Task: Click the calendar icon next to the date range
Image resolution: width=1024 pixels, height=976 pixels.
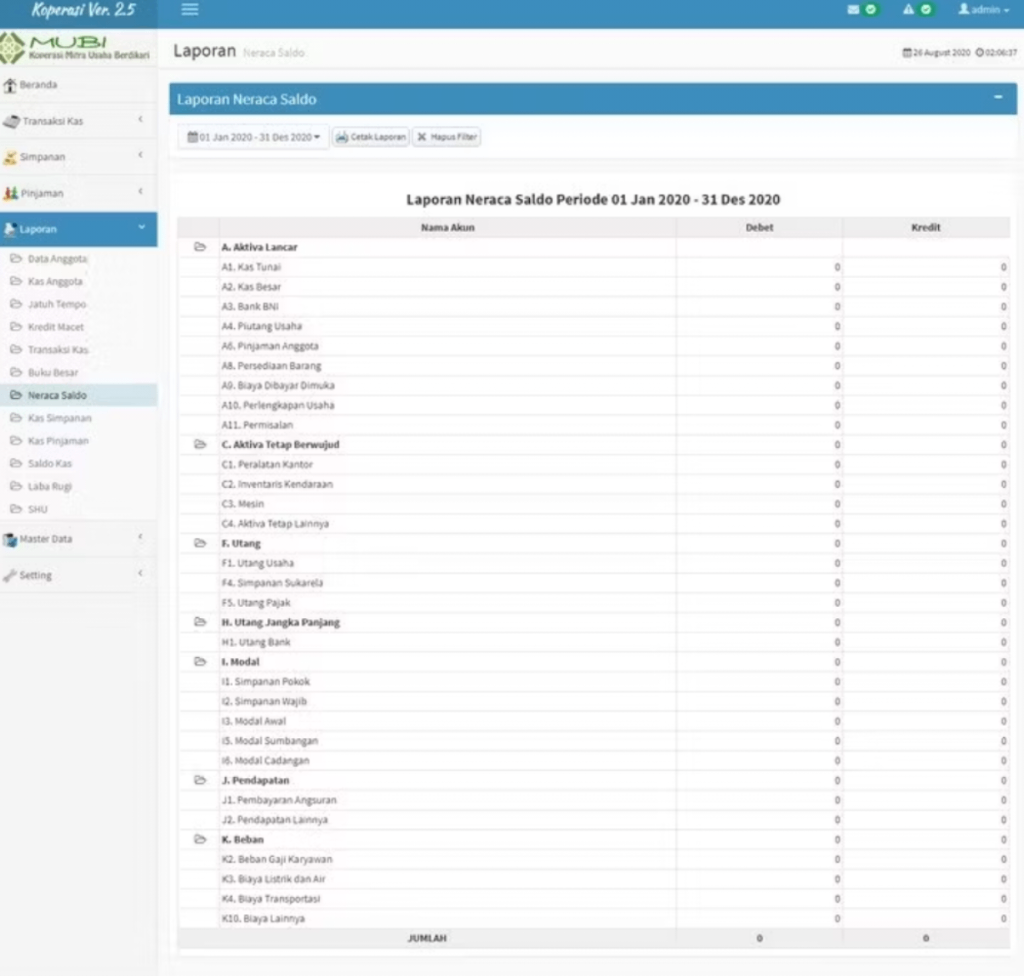Action: 192,137
